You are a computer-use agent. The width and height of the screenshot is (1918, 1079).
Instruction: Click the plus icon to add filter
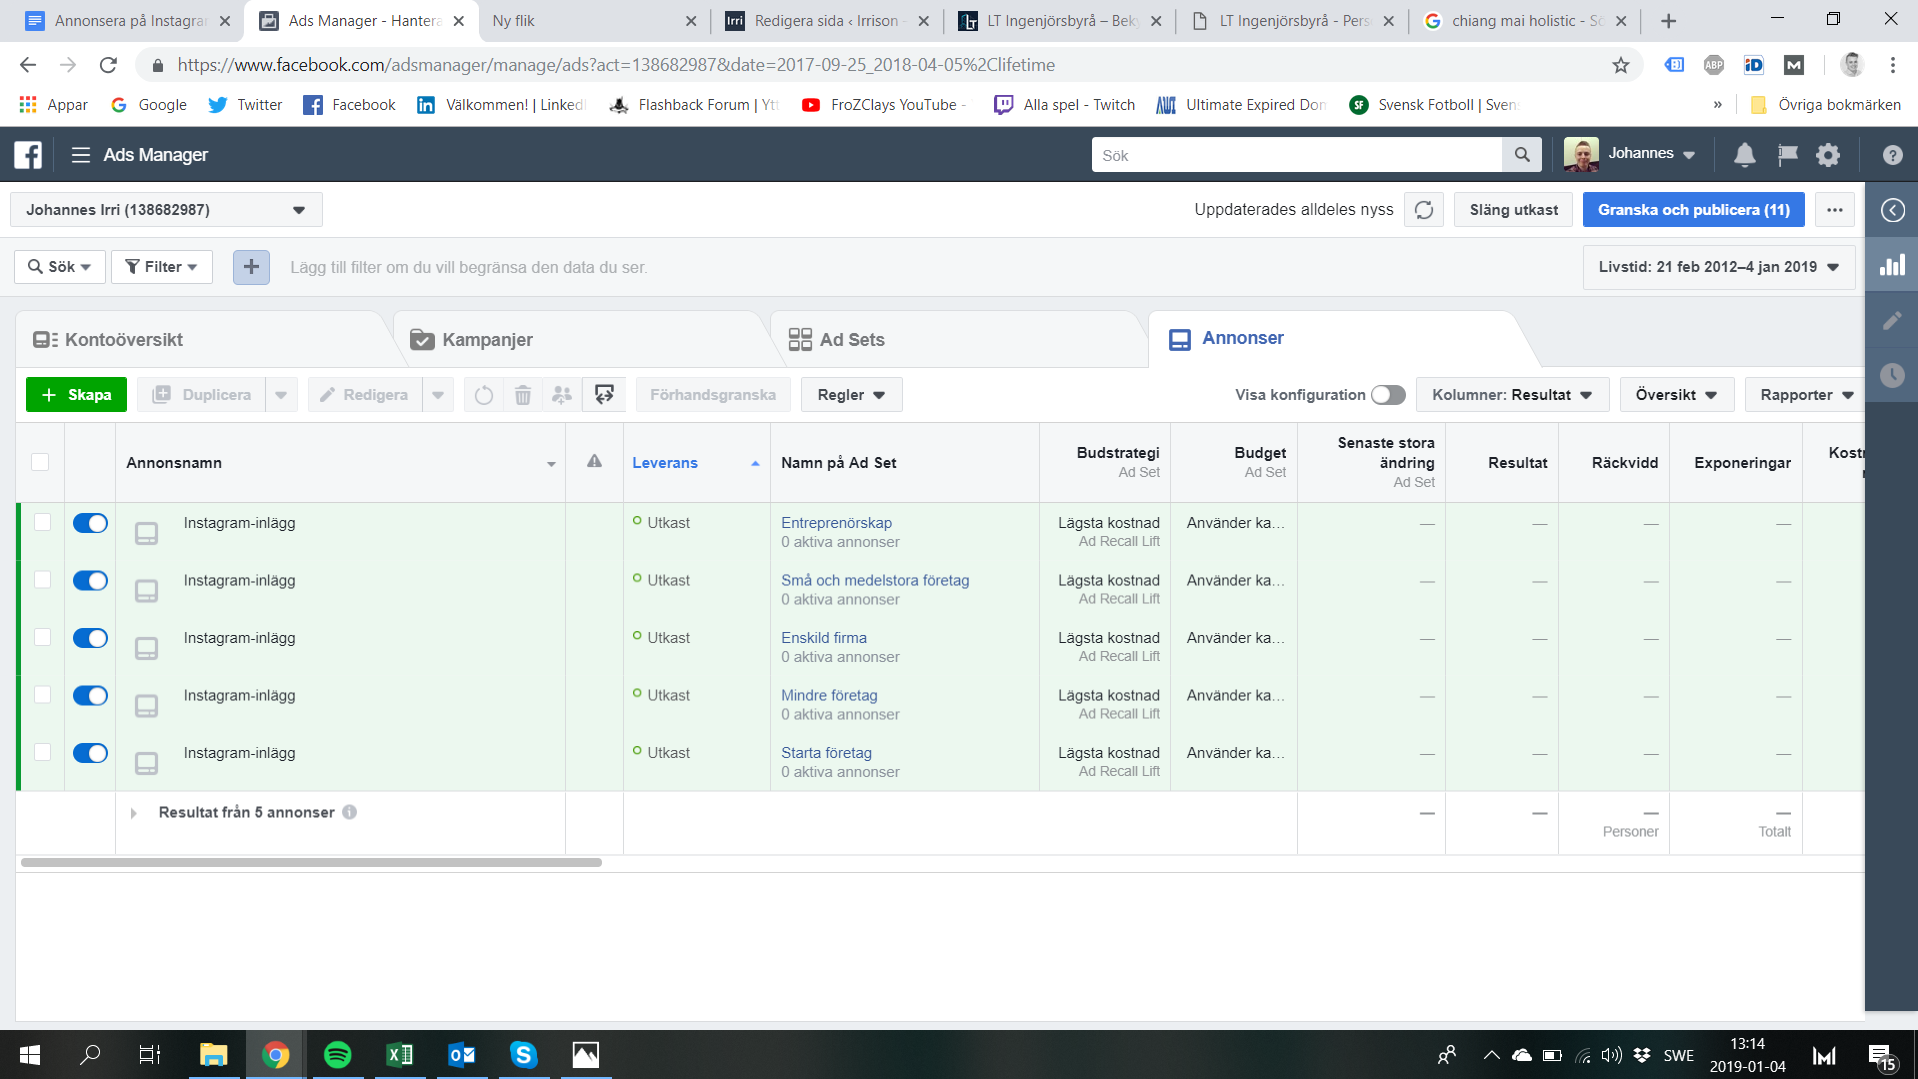click(251, 267)
